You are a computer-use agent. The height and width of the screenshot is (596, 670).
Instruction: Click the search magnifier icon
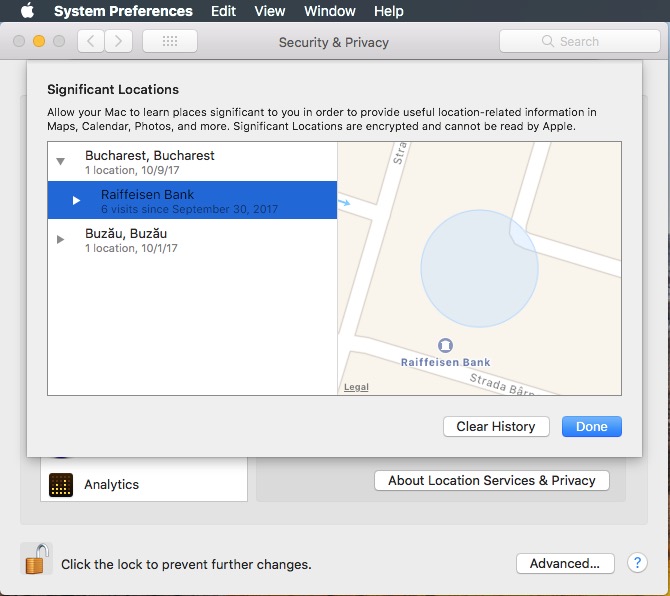547,41
